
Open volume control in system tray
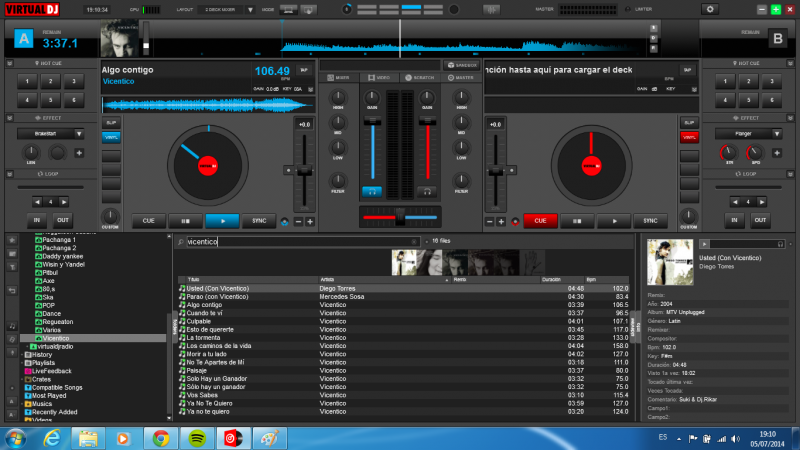point(735,439)
